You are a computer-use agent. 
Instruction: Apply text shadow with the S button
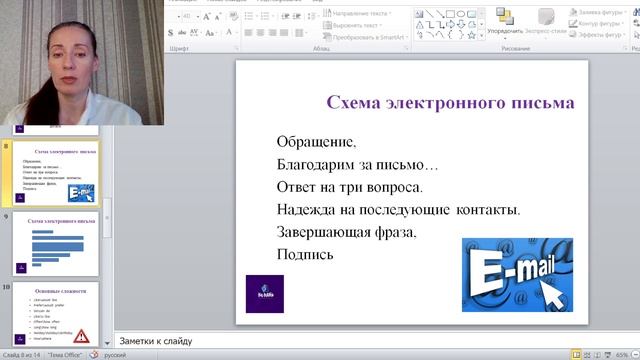[x=171, y=33]
